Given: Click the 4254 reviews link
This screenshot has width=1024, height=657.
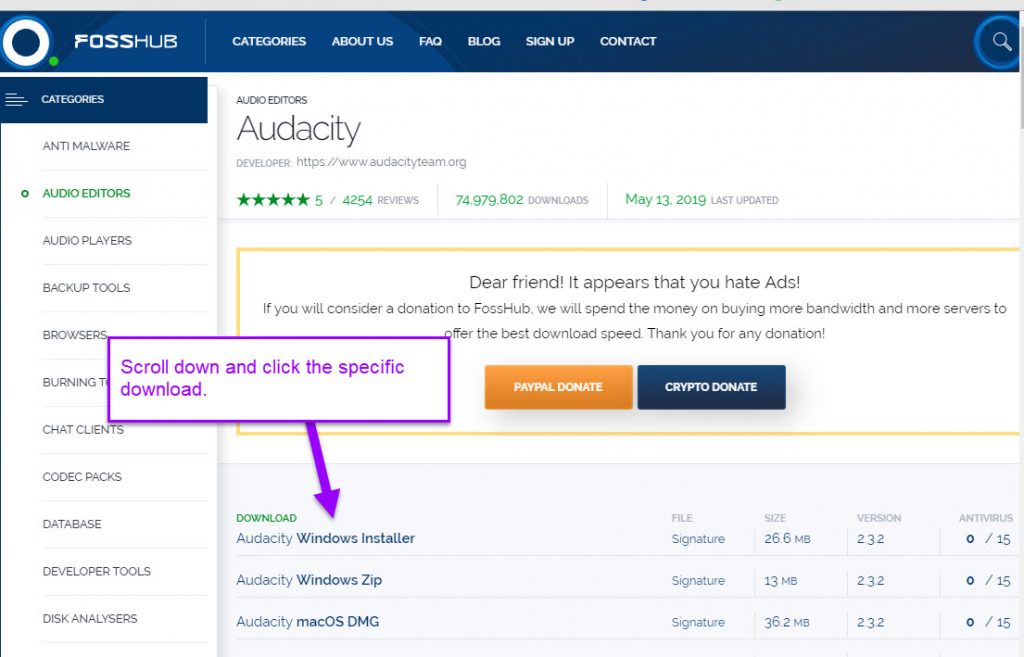Looking at the screenshot, I should 381,200.
